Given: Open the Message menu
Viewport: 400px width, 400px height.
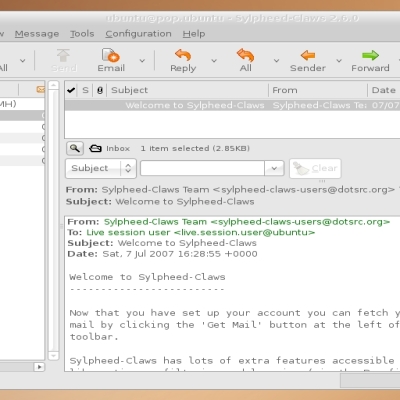Looking at the screenshot, I should tap(37, 34).
